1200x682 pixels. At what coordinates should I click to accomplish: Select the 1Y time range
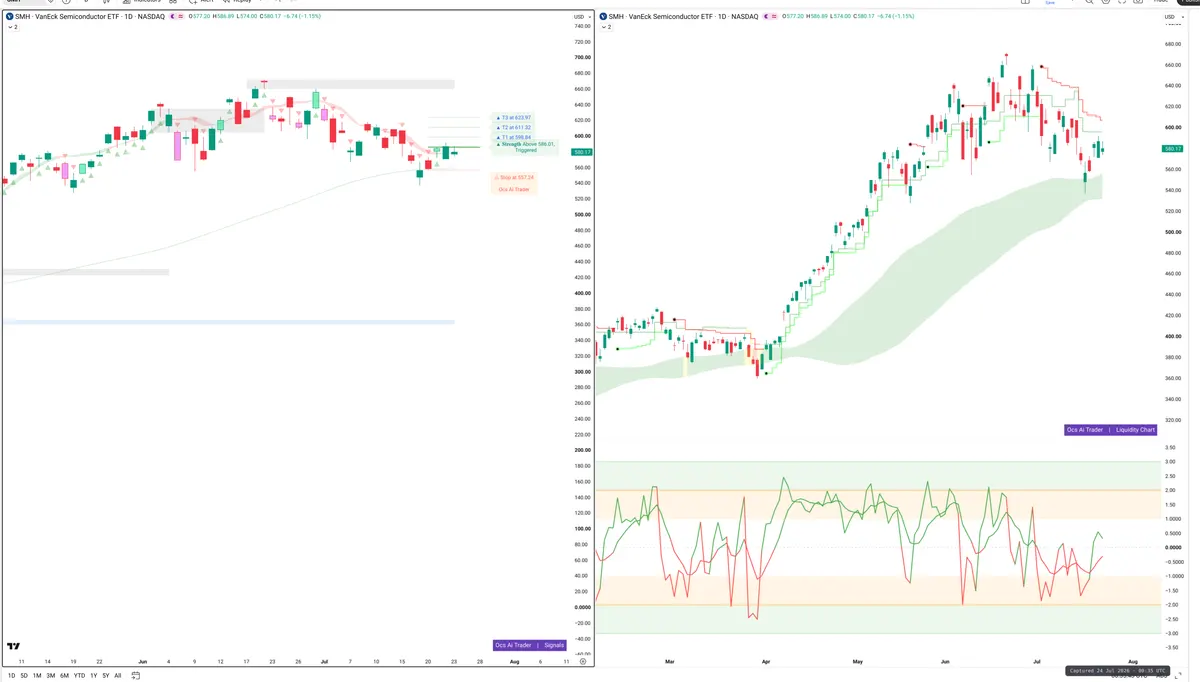[x=93, y=676]
